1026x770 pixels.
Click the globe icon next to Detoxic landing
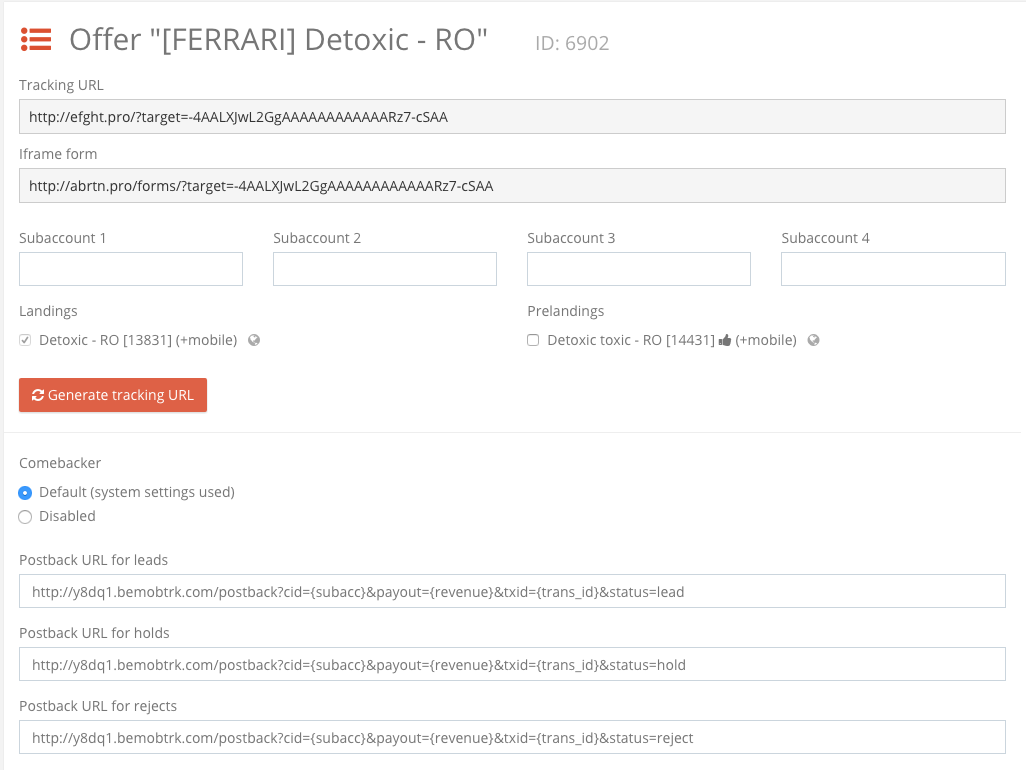pos(254,340)
